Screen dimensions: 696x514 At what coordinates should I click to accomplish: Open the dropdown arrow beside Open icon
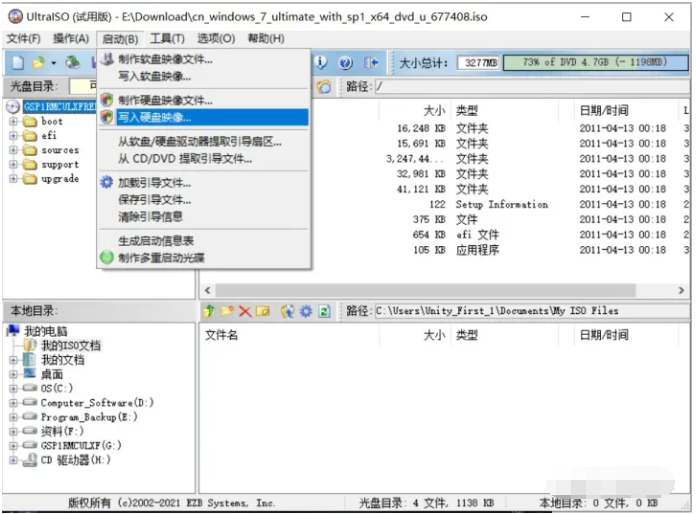[x=53, y=63]
